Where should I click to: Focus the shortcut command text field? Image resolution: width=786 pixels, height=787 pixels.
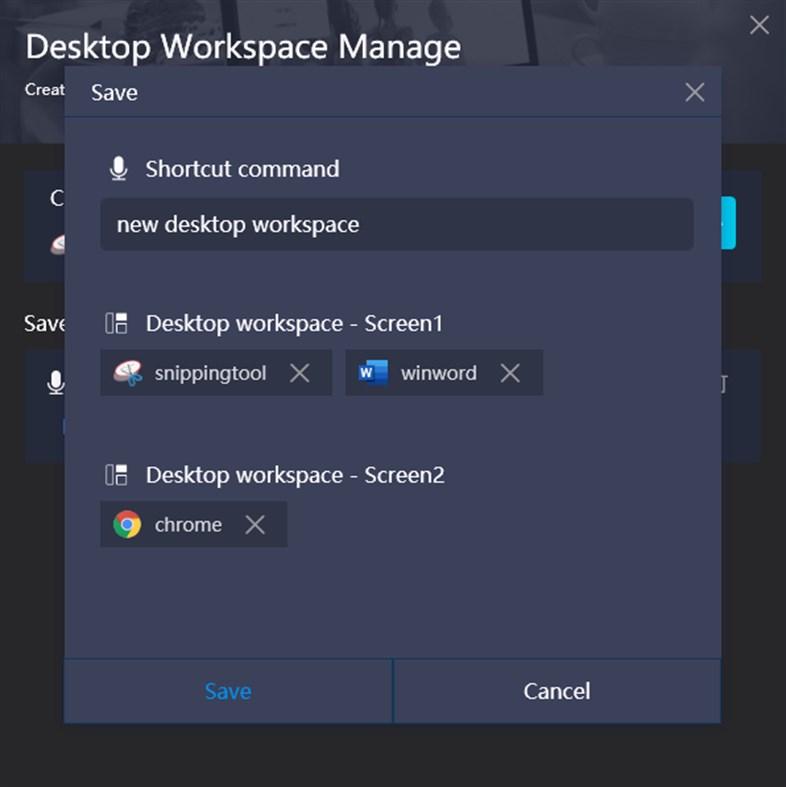(397, 224)
